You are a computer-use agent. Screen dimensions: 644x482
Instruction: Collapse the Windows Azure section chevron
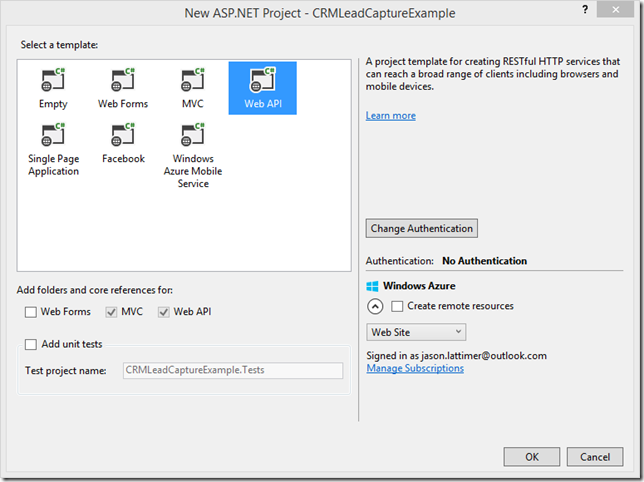click(375, 306)
